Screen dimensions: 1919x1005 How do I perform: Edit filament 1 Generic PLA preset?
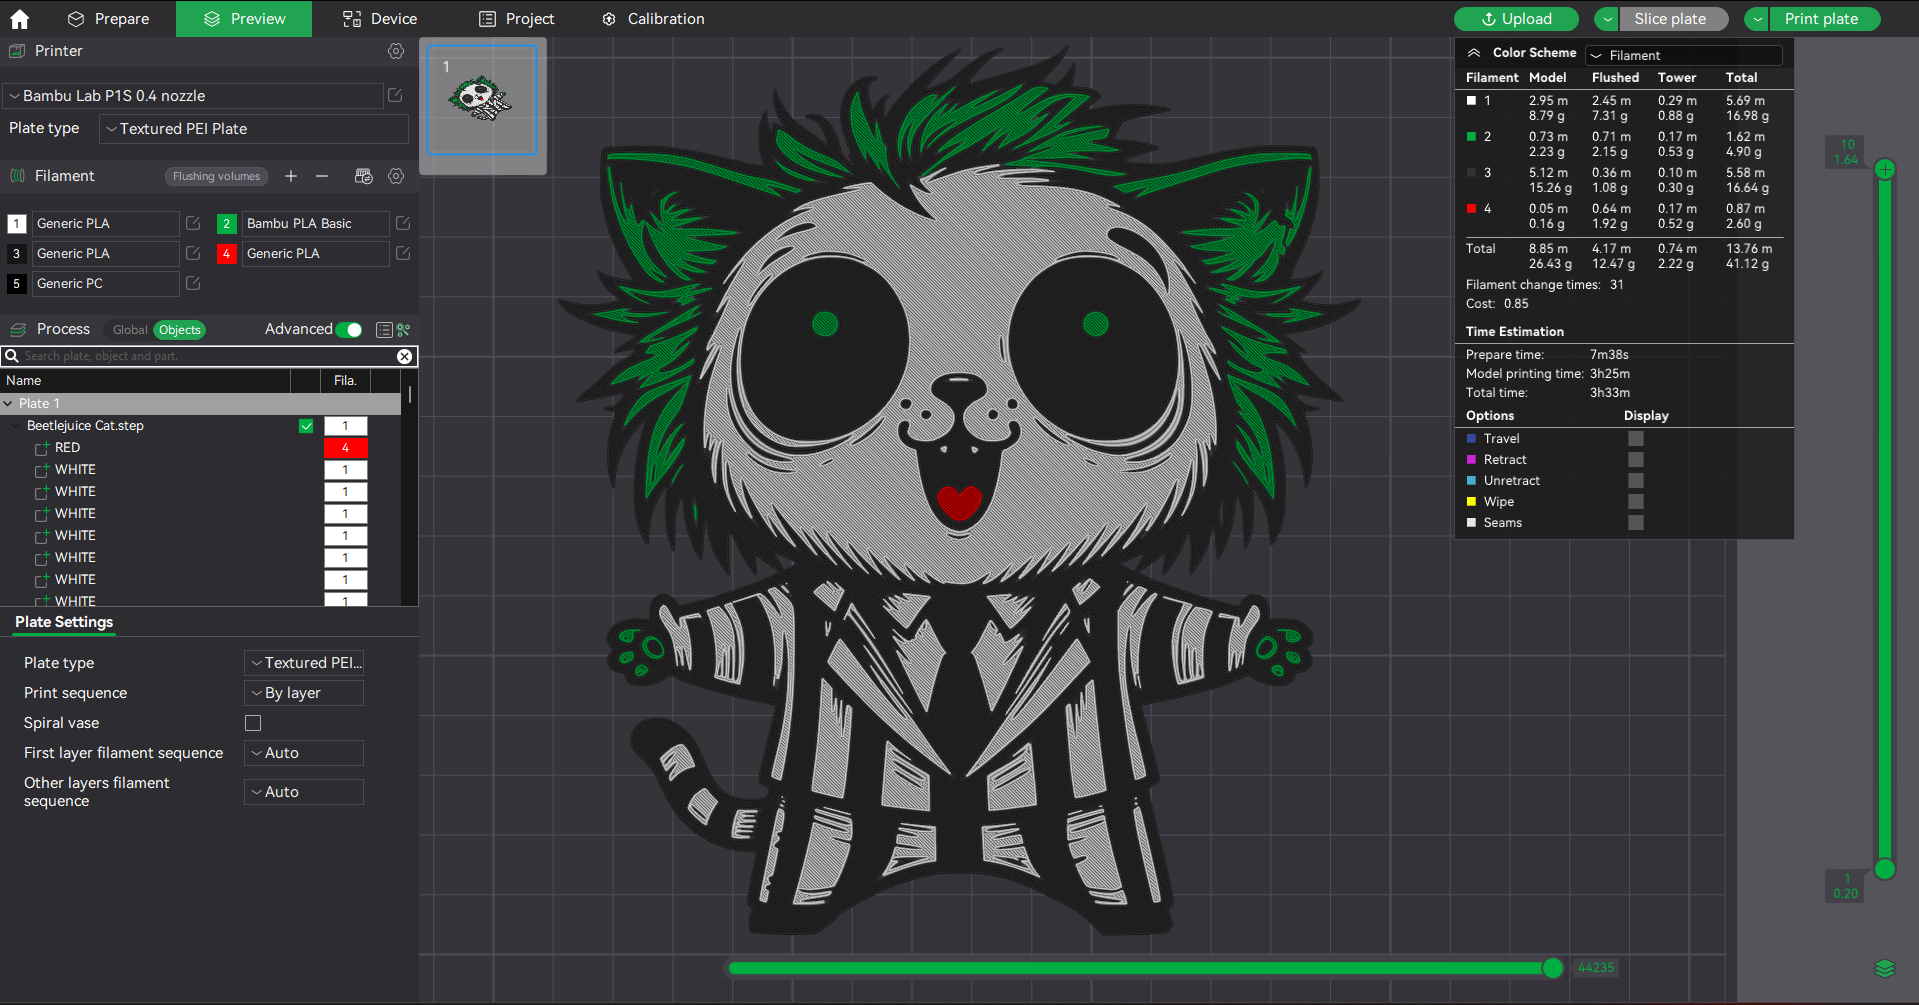pos(193,223)
